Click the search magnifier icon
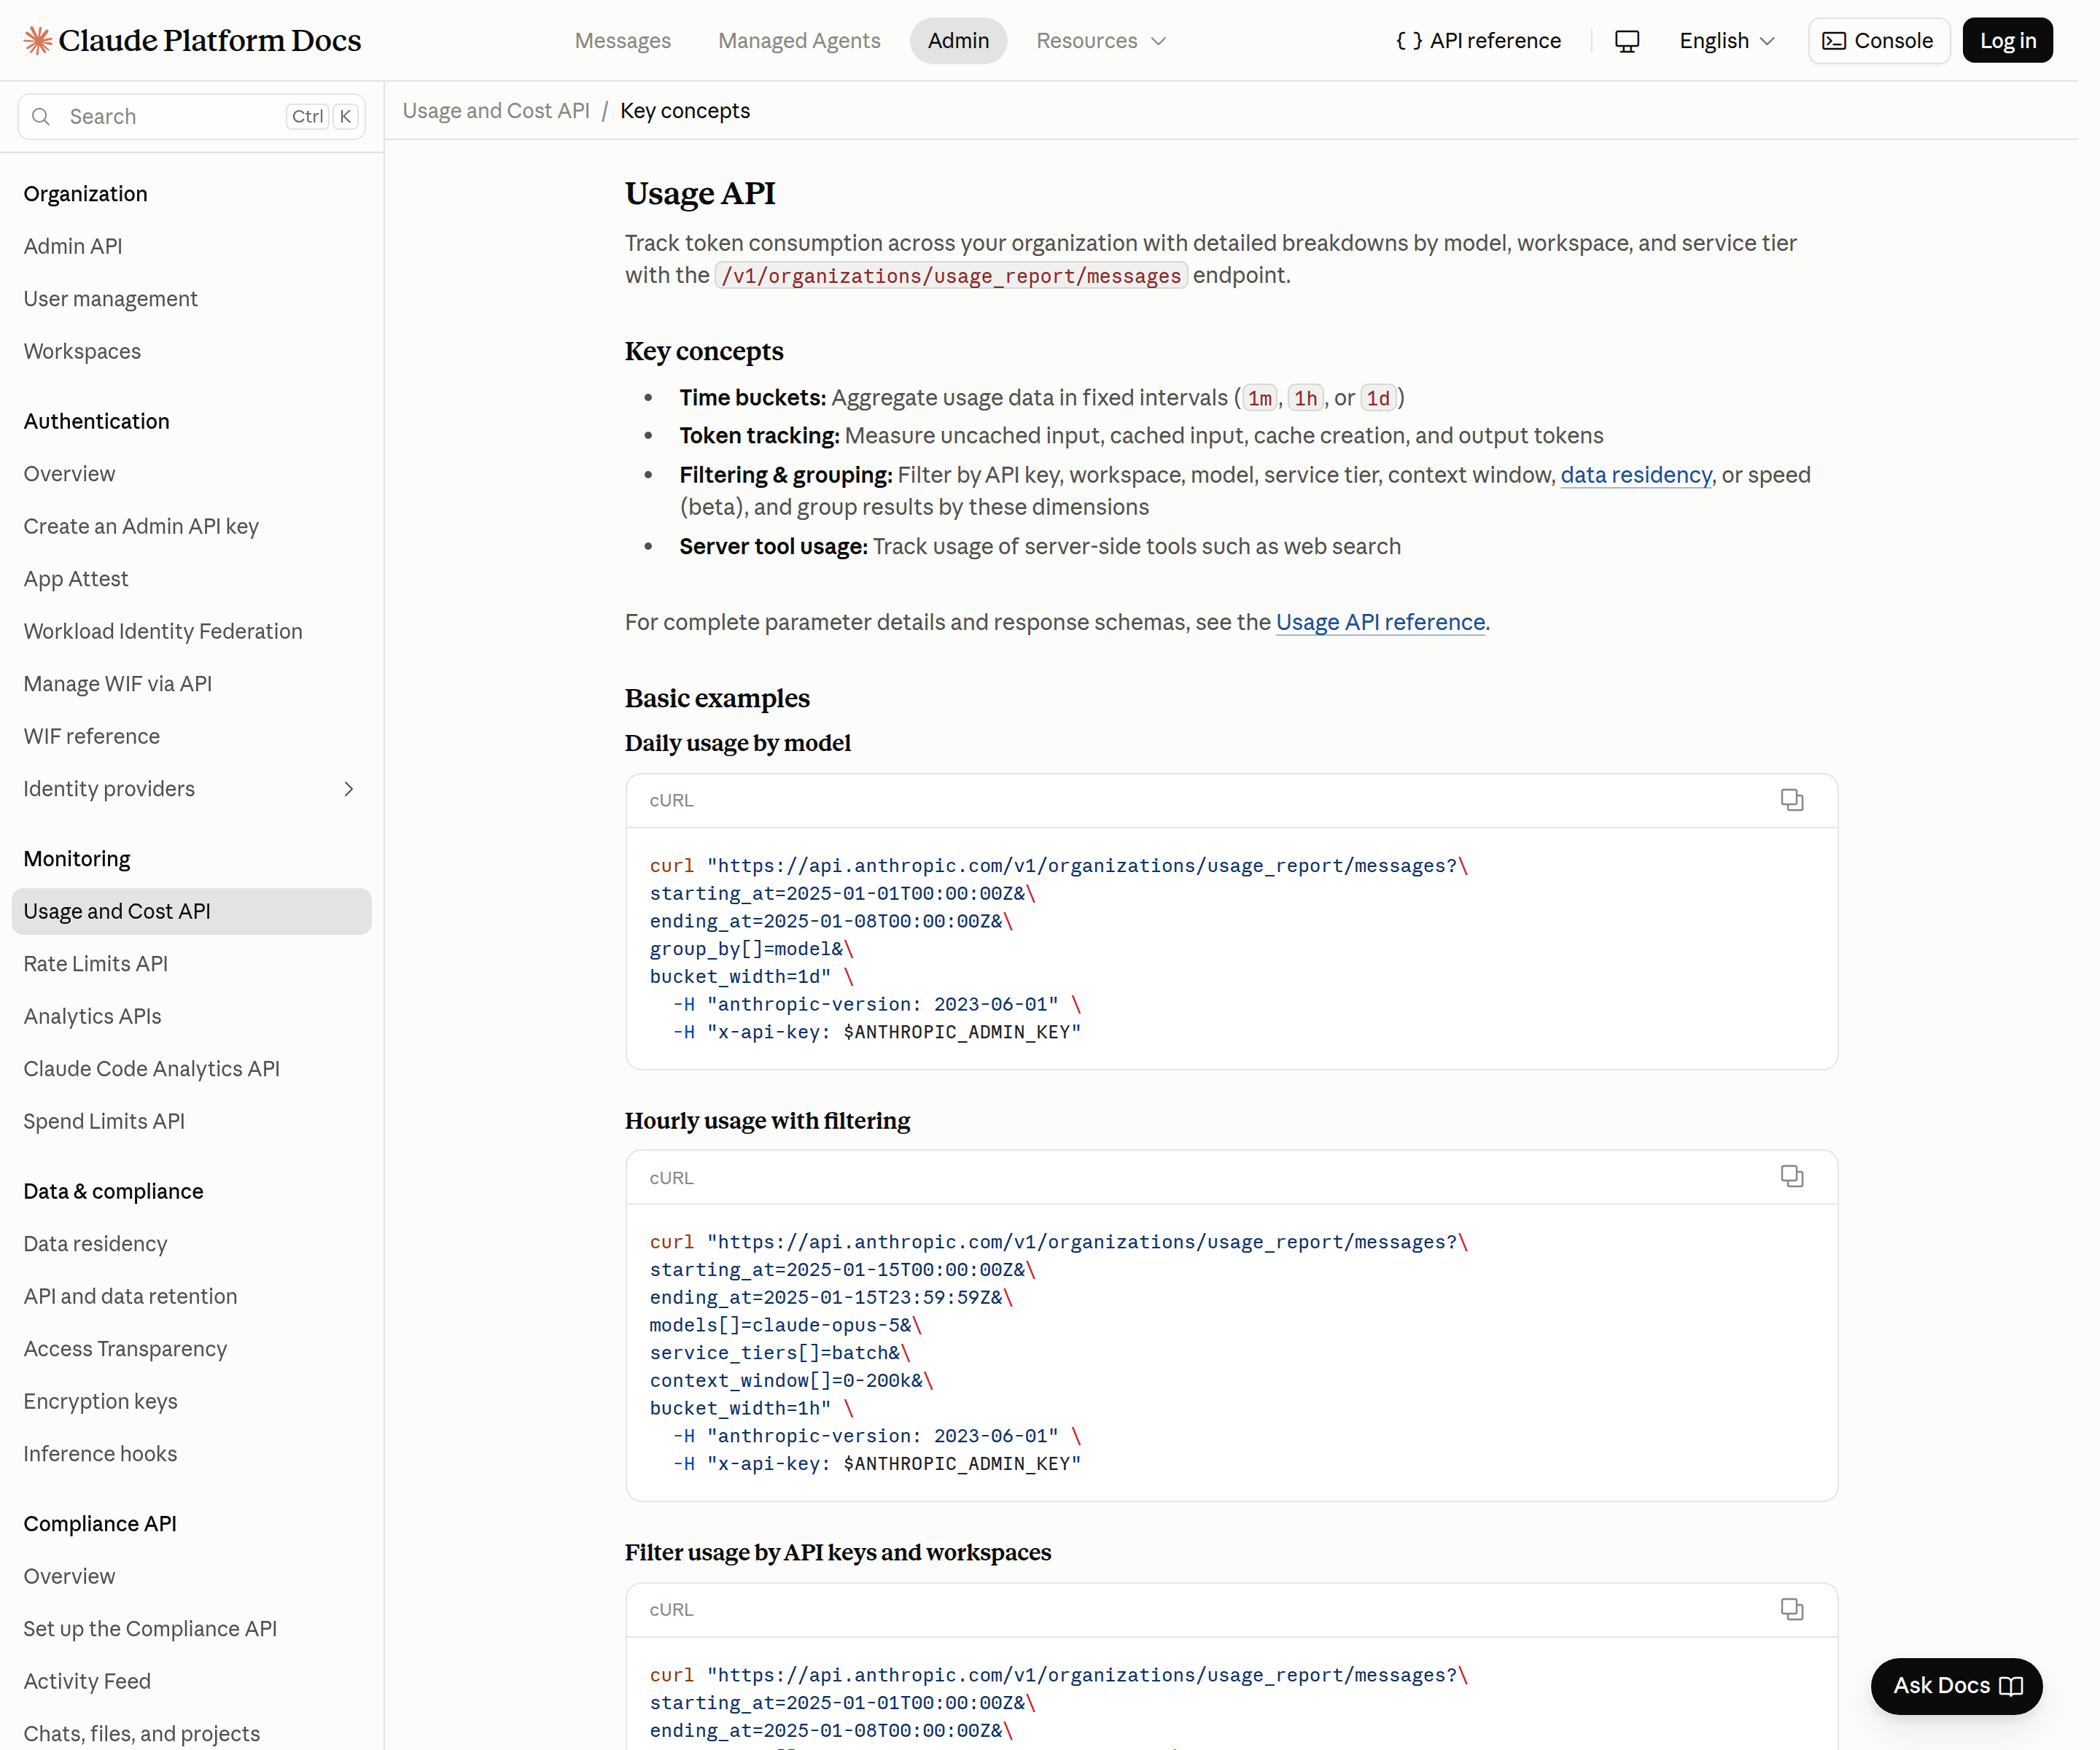The height and width of the screenshot is (1750, 2100). [41, 118]
